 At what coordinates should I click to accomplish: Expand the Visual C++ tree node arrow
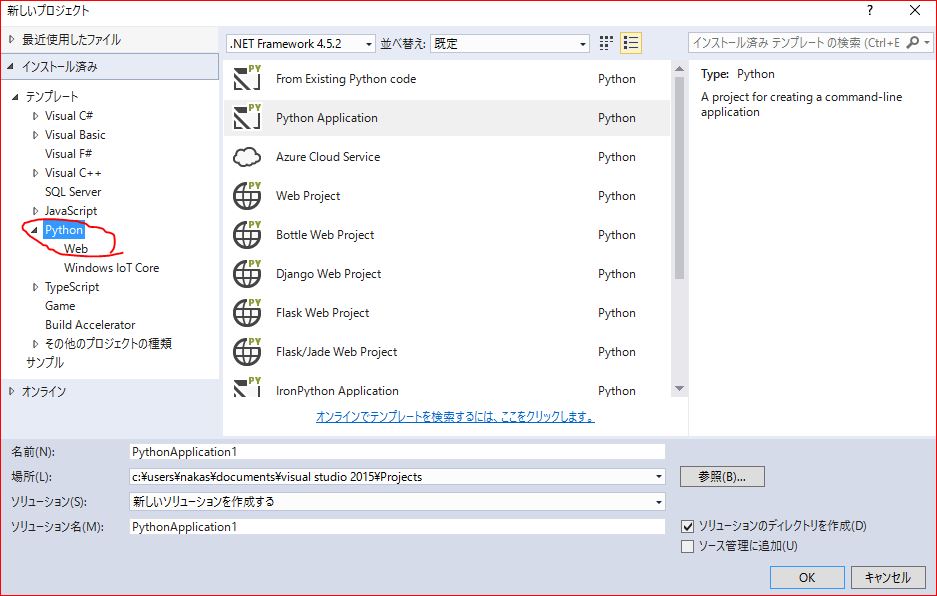point(35,173)
